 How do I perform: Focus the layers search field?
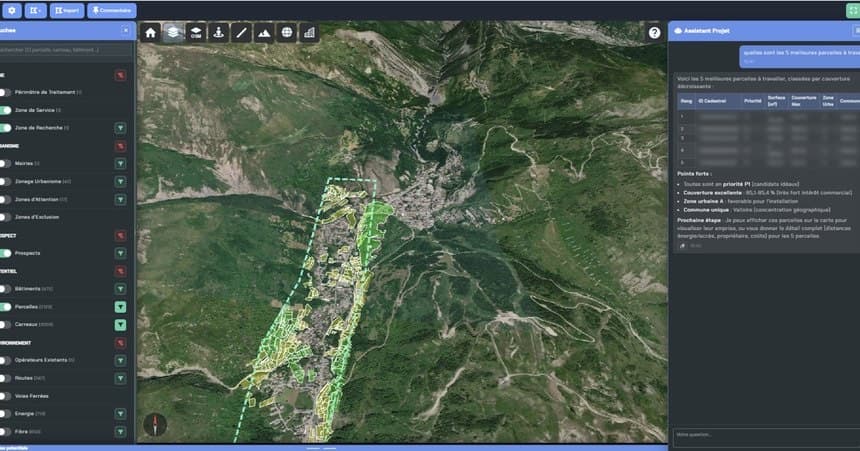(x=66, y=50)
